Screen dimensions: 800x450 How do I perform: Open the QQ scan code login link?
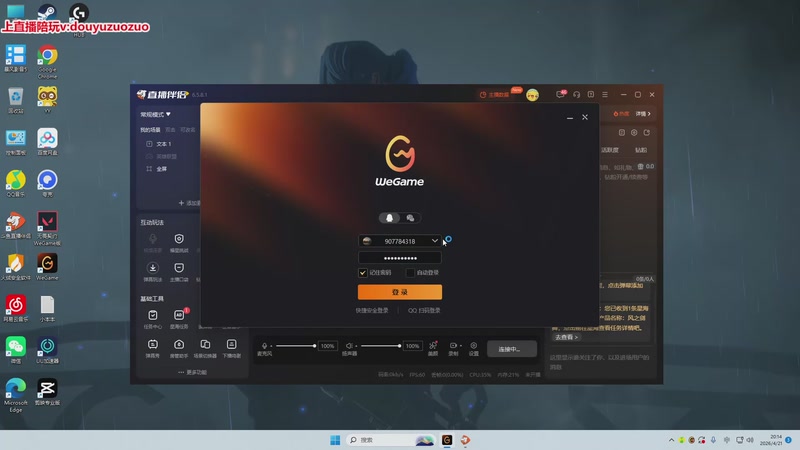pyautogui.click(x=424, y=310)
